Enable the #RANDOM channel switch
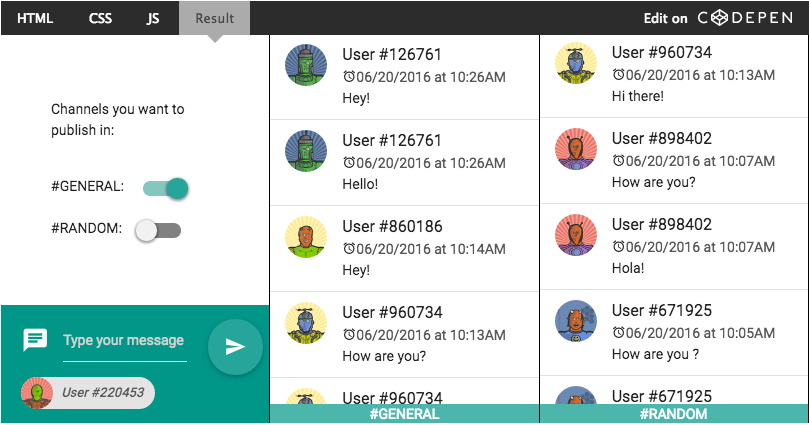Image resolution: width=809 pixels, height=425 pixels. (x=159, y=230)
